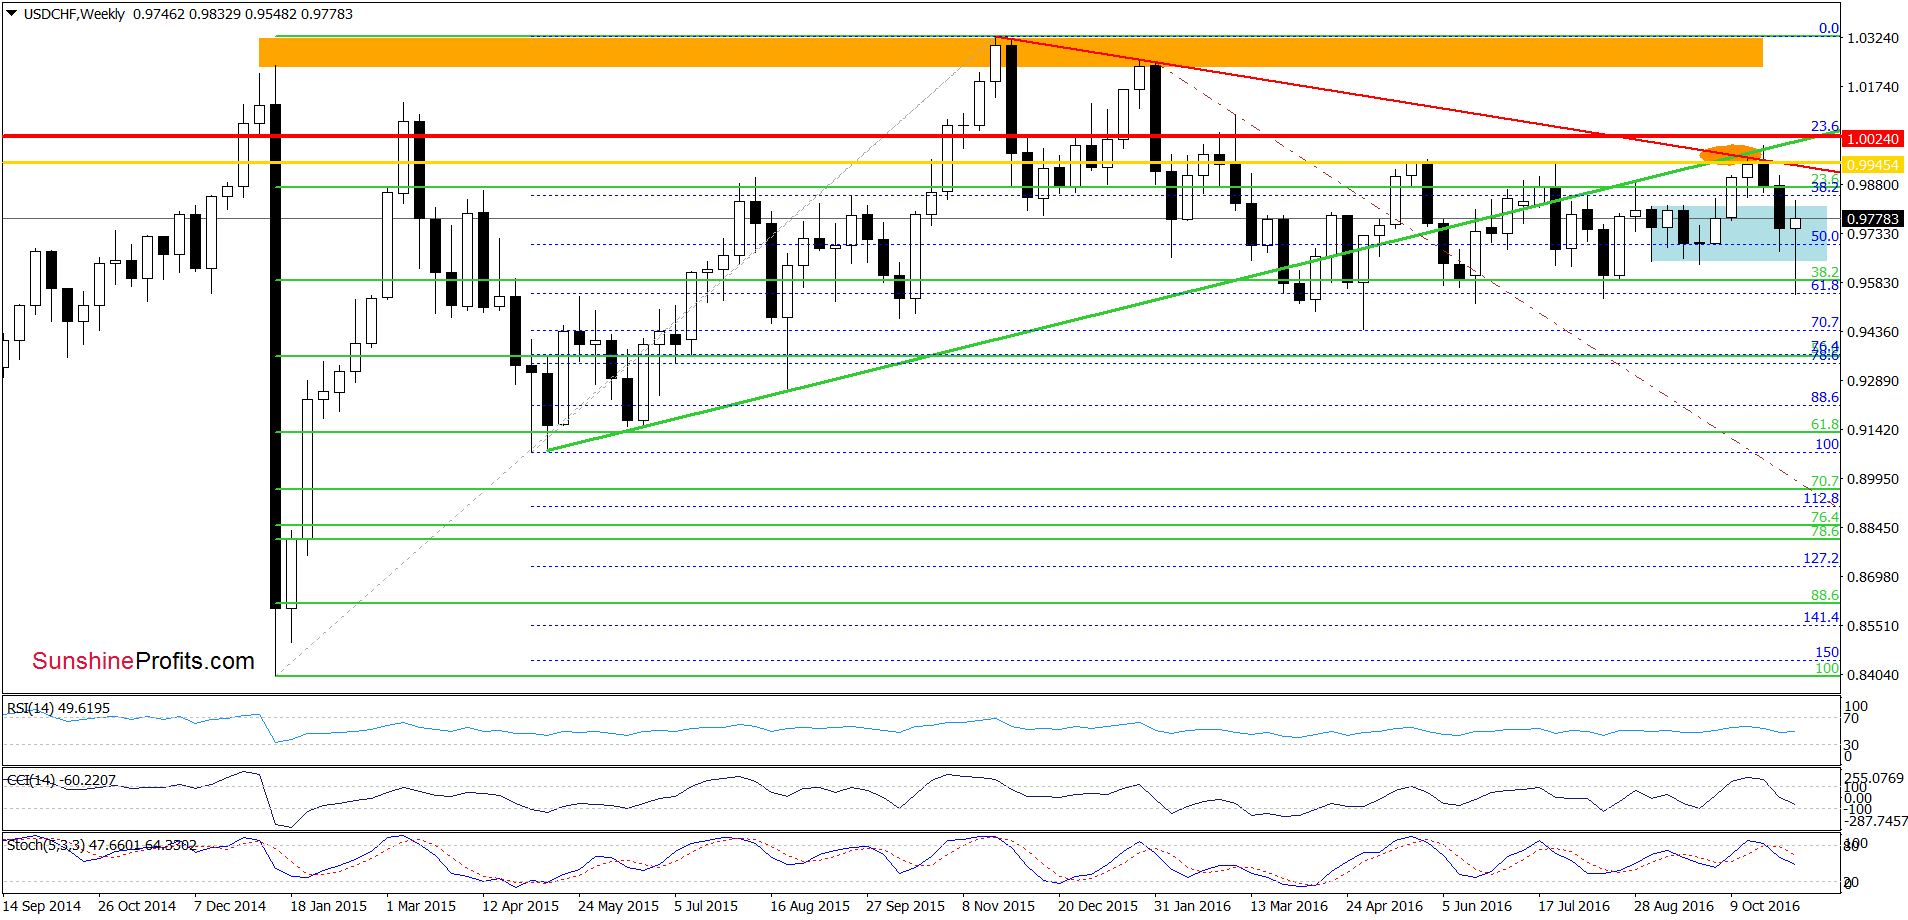
Task: Select the orange resistance zone rectangle
Action: (1010, 52)
